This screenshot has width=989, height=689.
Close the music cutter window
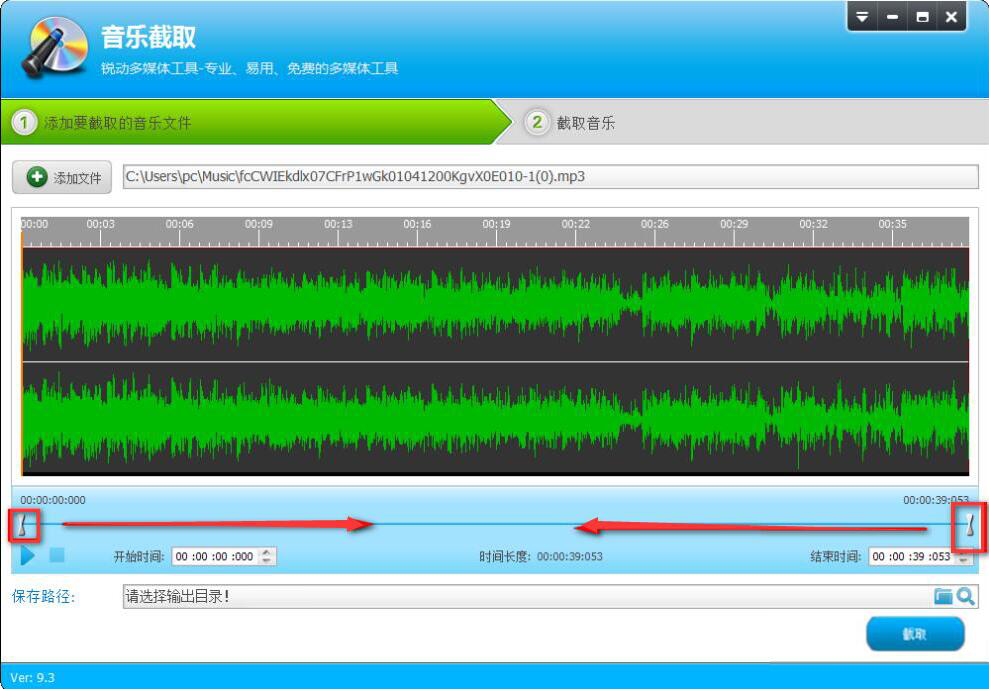point(951,17)
